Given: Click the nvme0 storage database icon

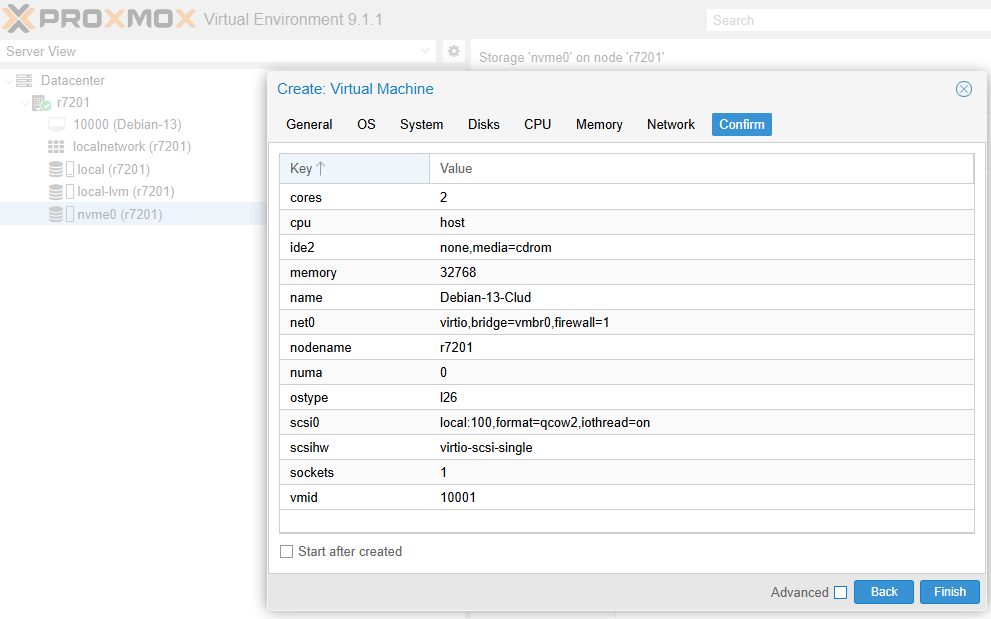Looking at the screenshot, I should (56, 214).
